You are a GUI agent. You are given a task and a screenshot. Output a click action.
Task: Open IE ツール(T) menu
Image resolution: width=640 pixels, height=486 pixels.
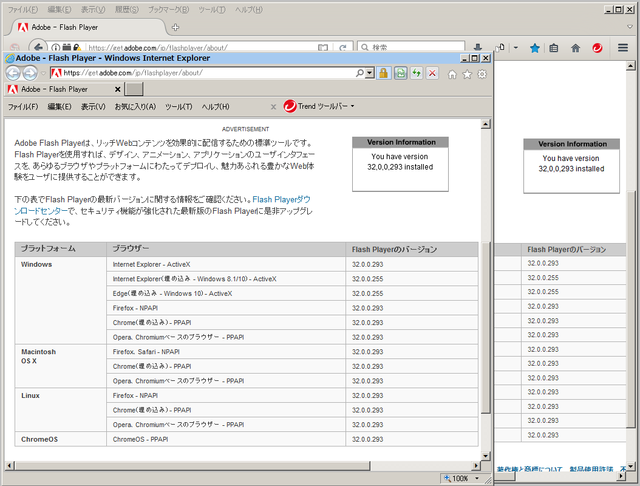point(178,107)
